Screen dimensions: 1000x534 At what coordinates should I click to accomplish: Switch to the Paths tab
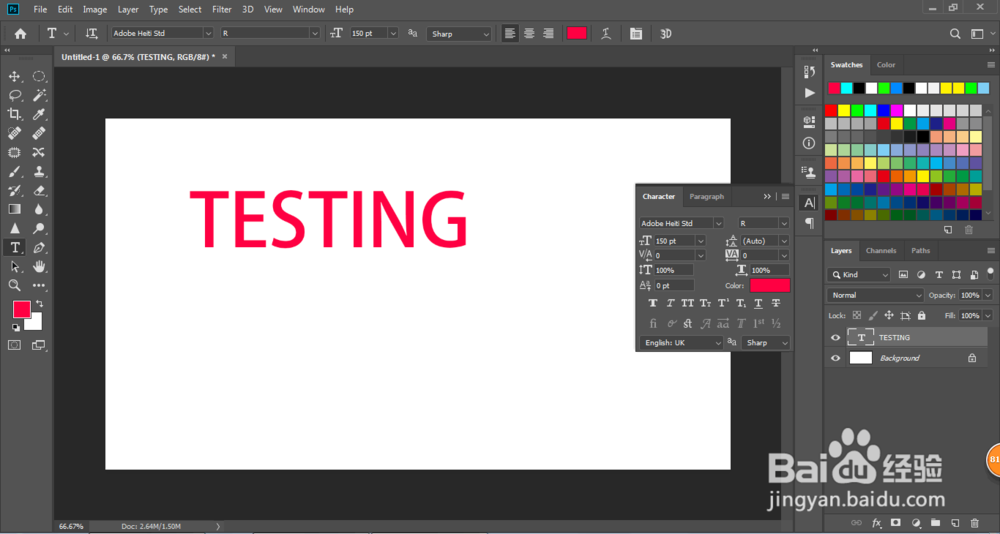[920, 251]
